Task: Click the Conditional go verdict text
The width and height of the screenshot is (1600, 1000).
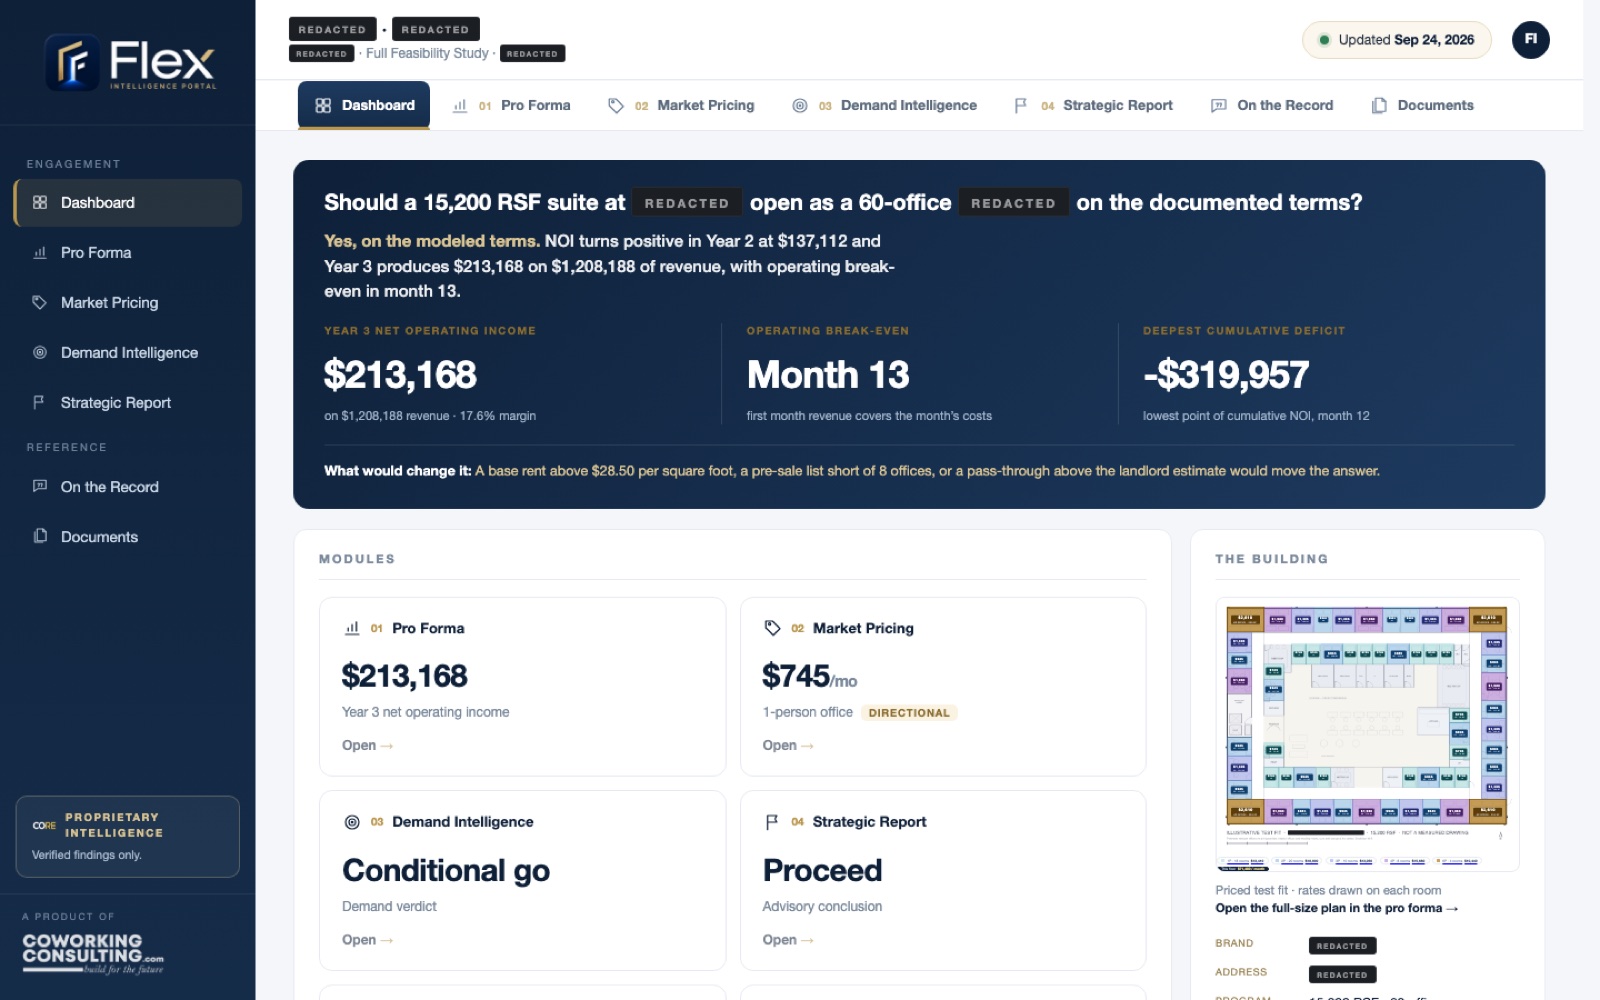Action: (446, 870)
